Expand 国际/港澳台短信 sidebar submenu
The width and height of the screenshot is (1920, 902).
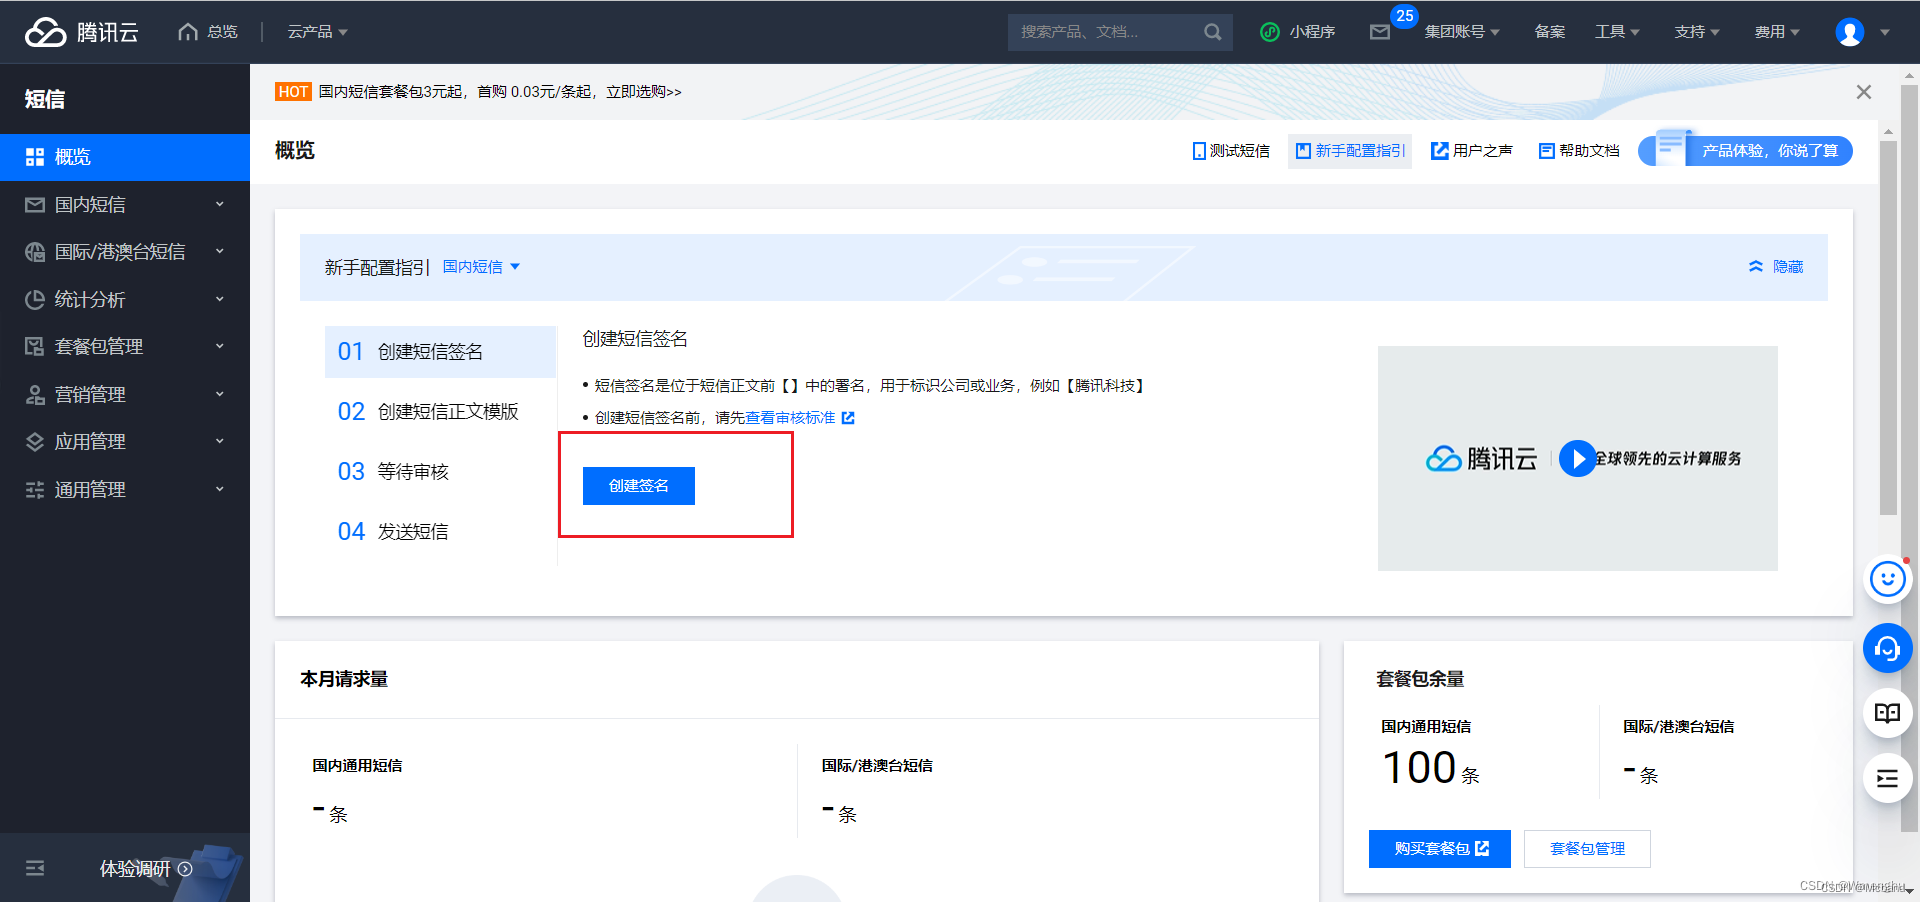click(220, 251)
